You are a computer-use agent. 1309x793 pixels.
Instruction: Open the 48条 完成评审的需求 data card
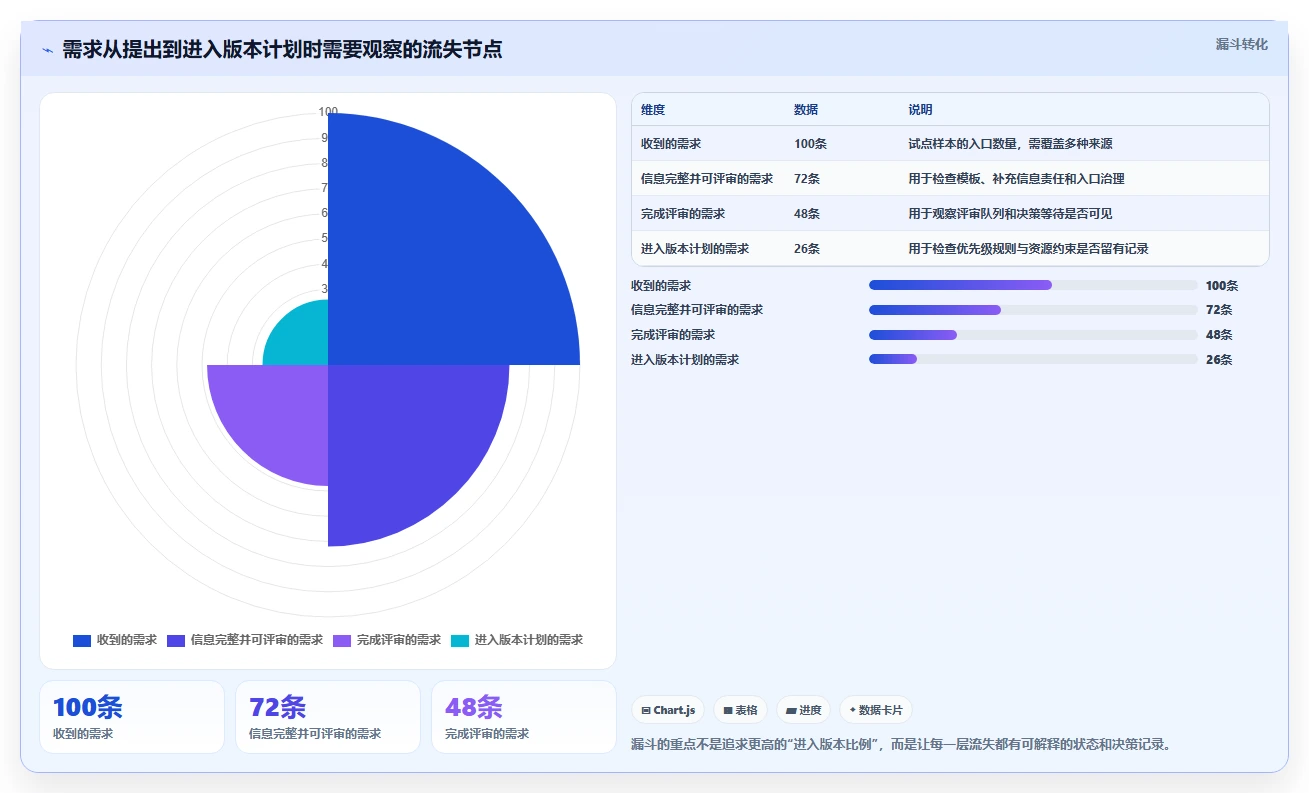tap(524, 717)
